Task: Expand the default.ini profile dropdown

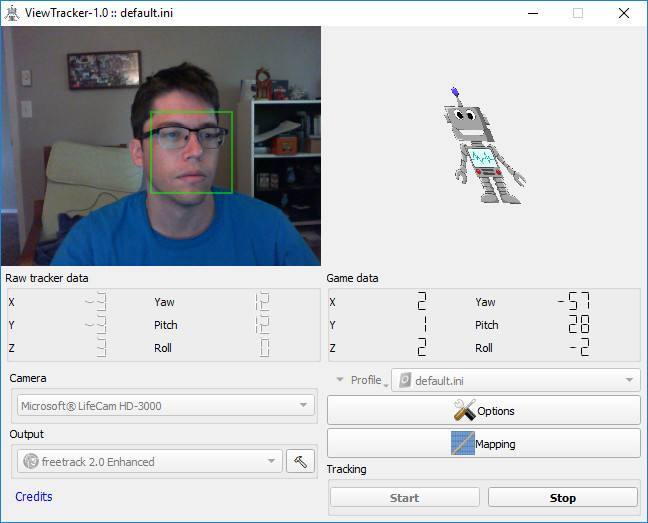Action: (515, 380)
